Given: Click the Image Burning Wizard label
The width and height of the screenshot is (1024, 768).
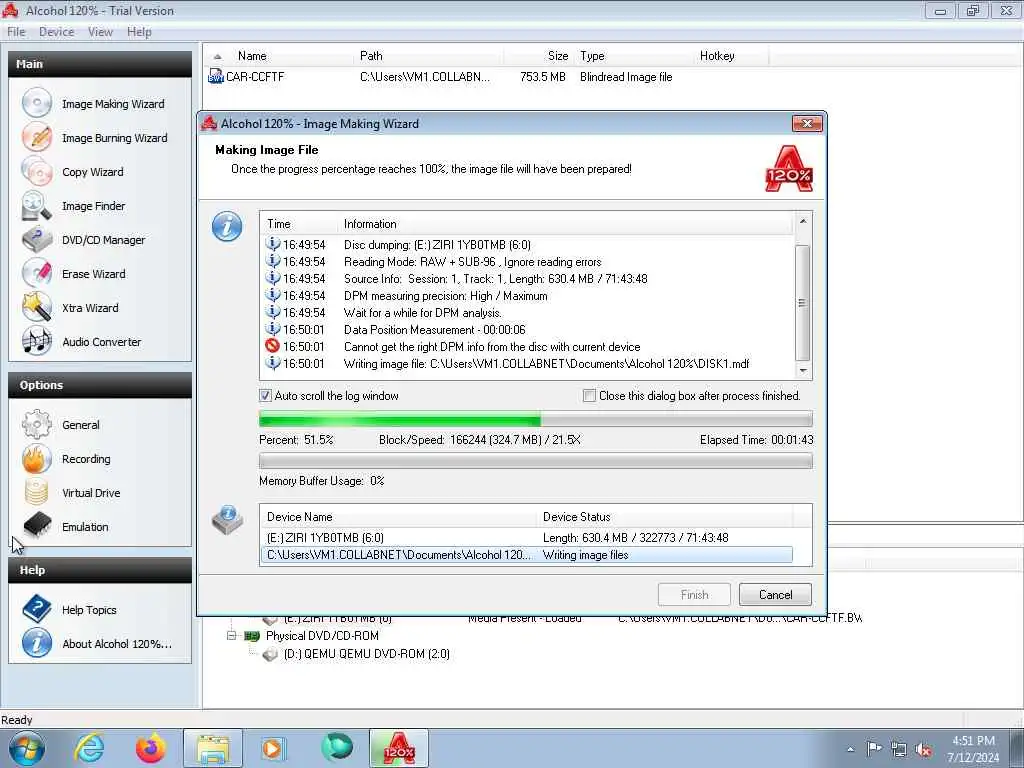Looking at the screenshot, I should click(114, 138).
